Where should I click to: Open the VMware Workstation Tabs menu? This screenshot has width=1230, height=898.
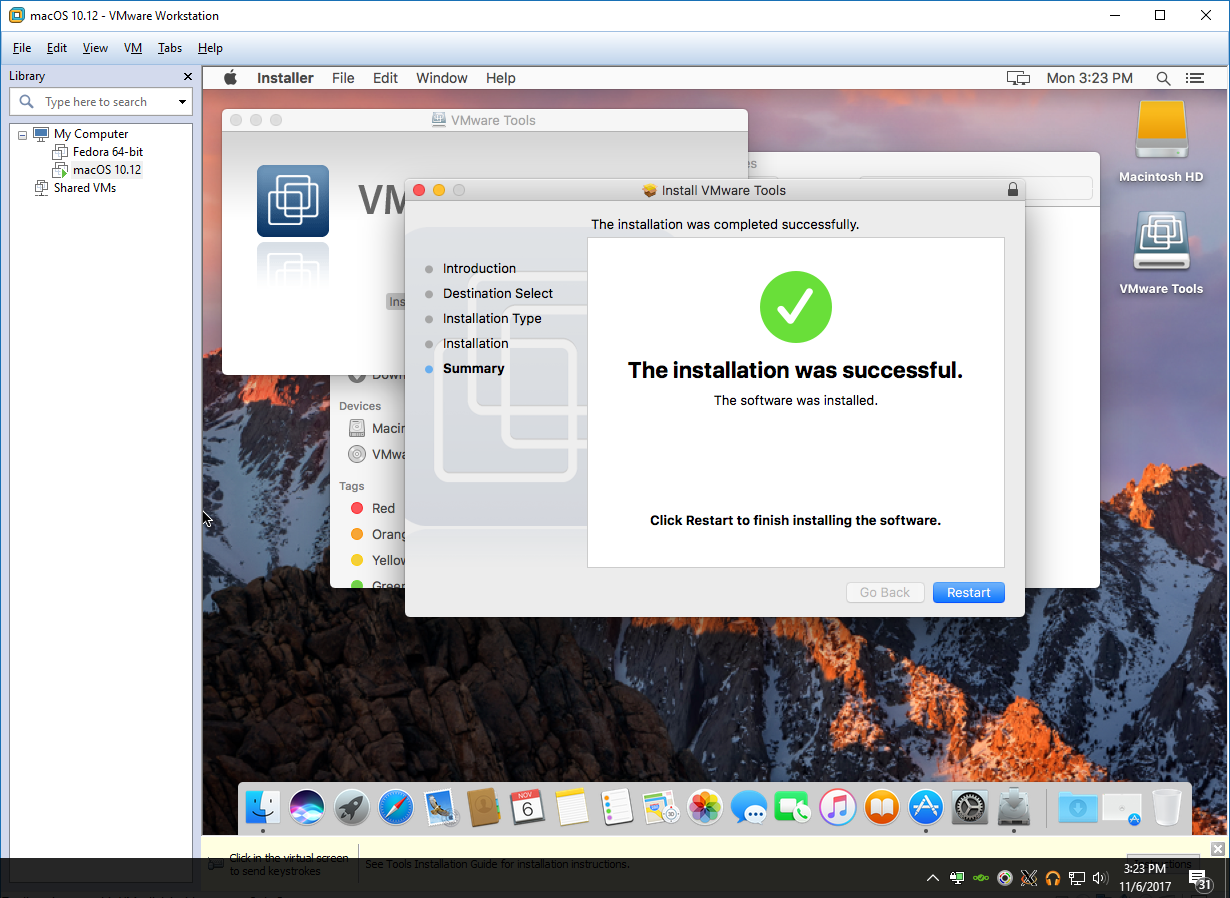click(x=170, y=48)
